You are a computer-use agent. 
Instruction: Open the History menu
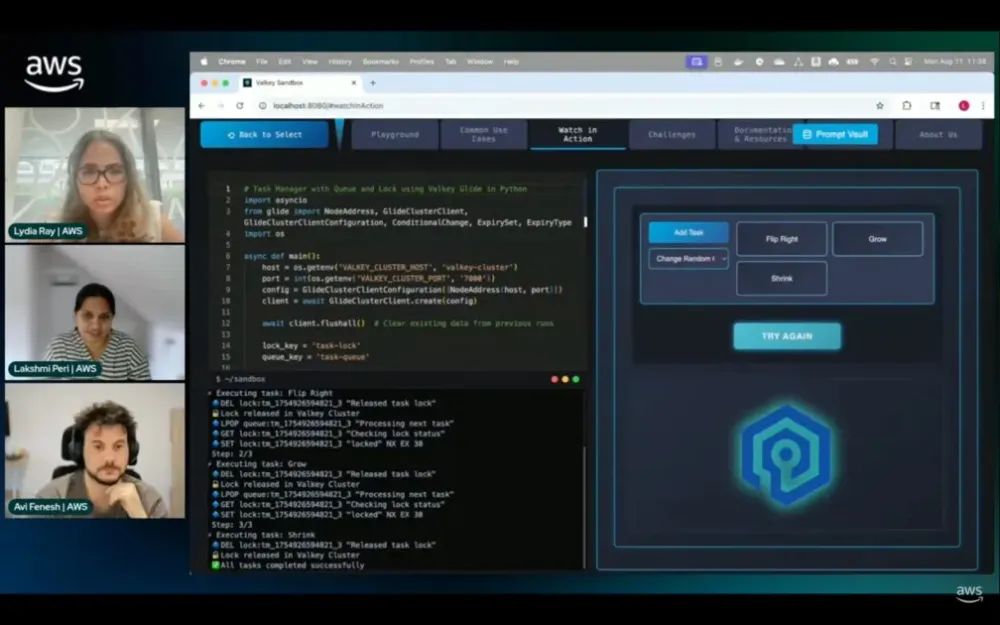click(340, 62)
